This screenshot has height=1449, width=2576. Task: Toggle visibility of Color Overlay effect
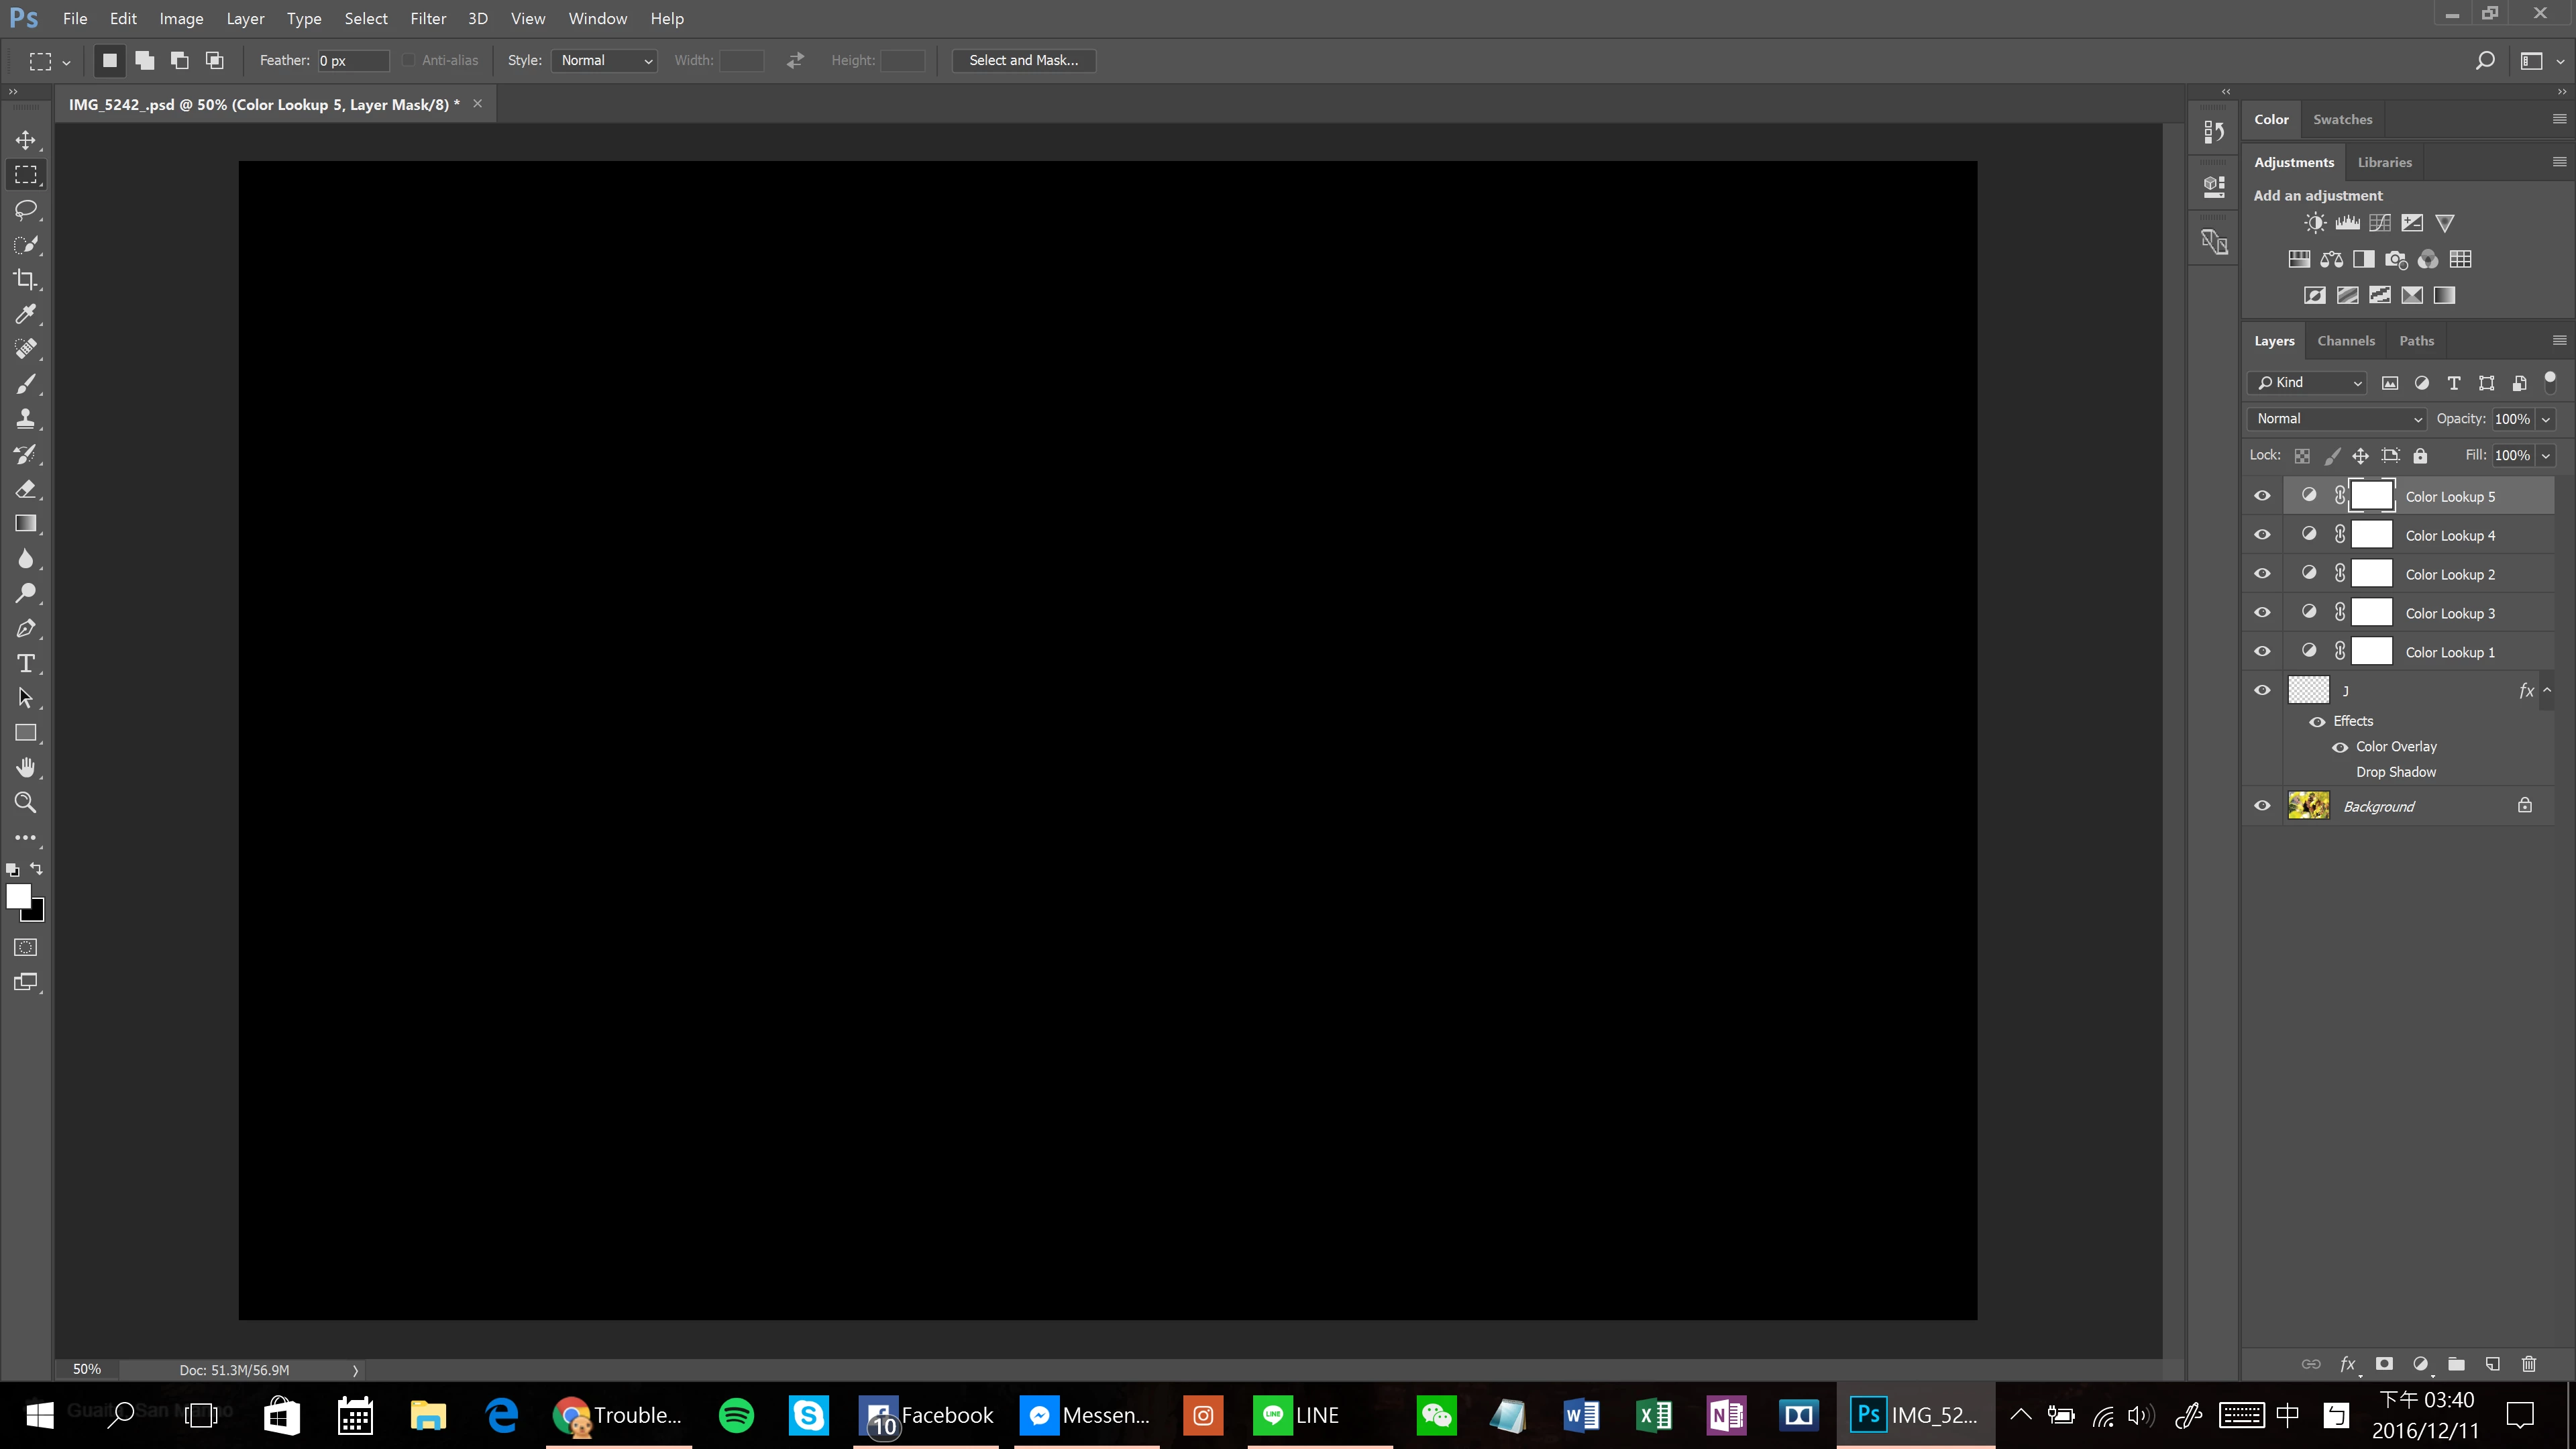2340,747
